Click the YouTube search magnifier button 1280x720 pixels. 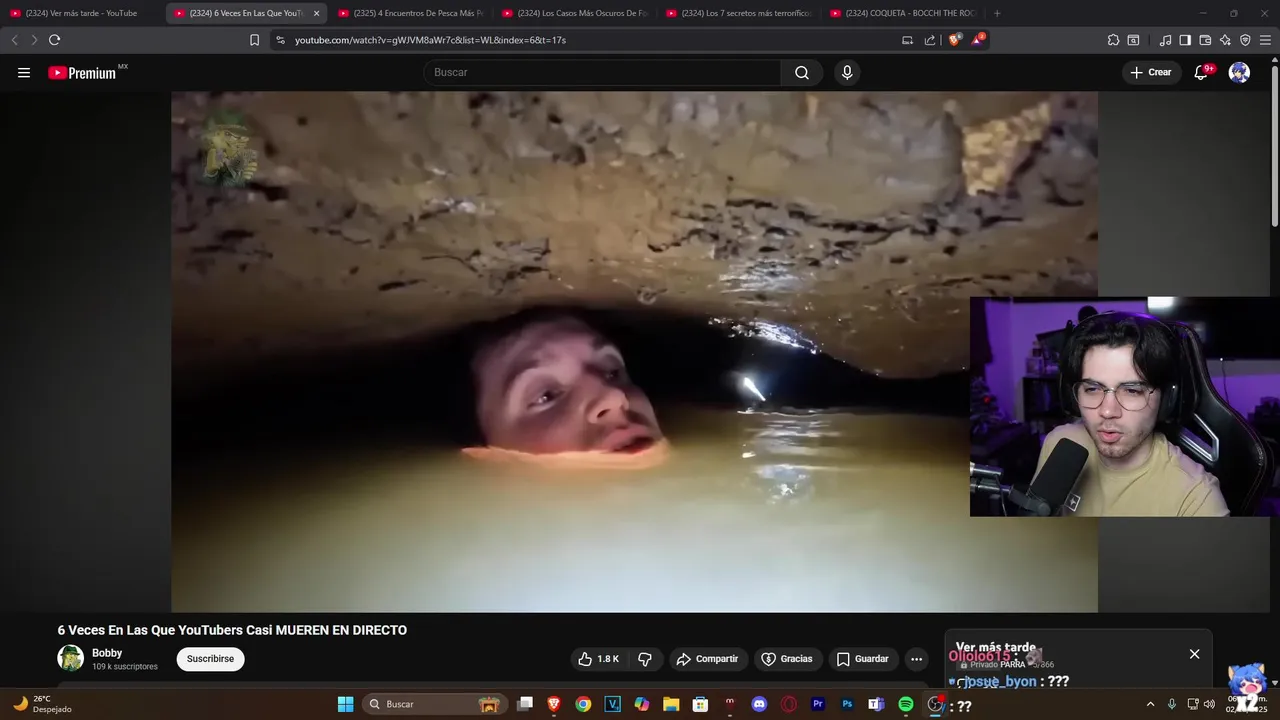point(802,72)
